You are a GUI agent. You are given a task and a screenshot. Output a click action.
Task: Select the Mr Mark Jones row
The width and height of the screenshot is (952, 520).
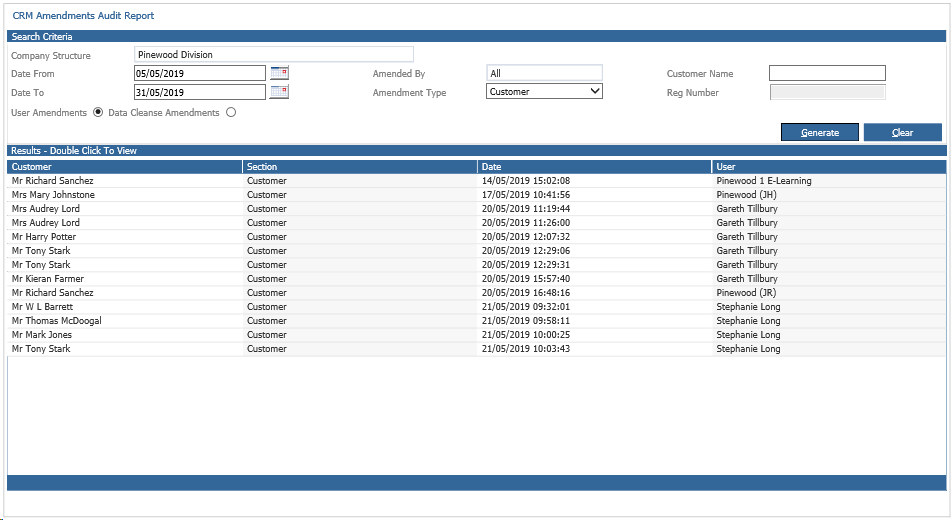477,334
